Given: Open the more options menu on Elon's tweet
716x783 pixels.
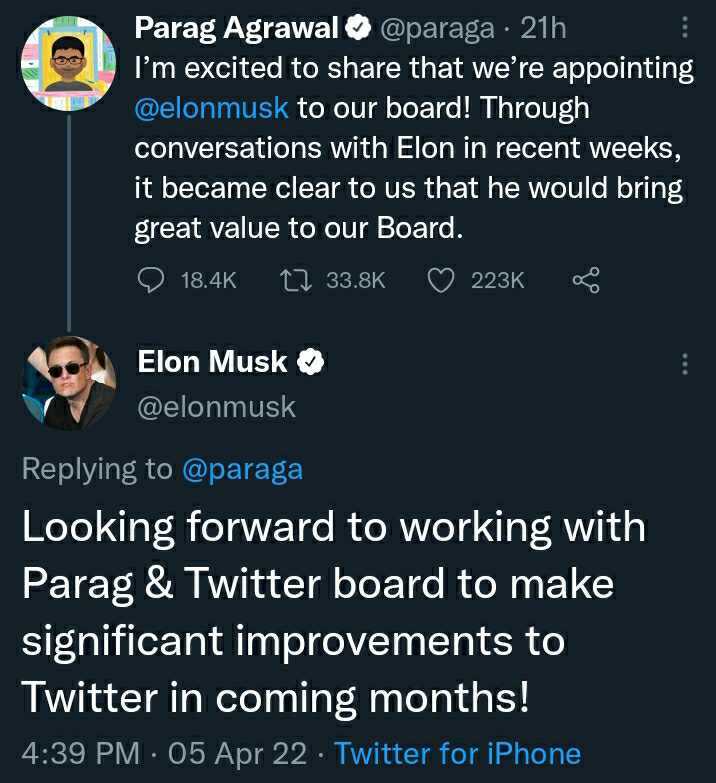Looking at the screenshot, I should pos(685,364).
